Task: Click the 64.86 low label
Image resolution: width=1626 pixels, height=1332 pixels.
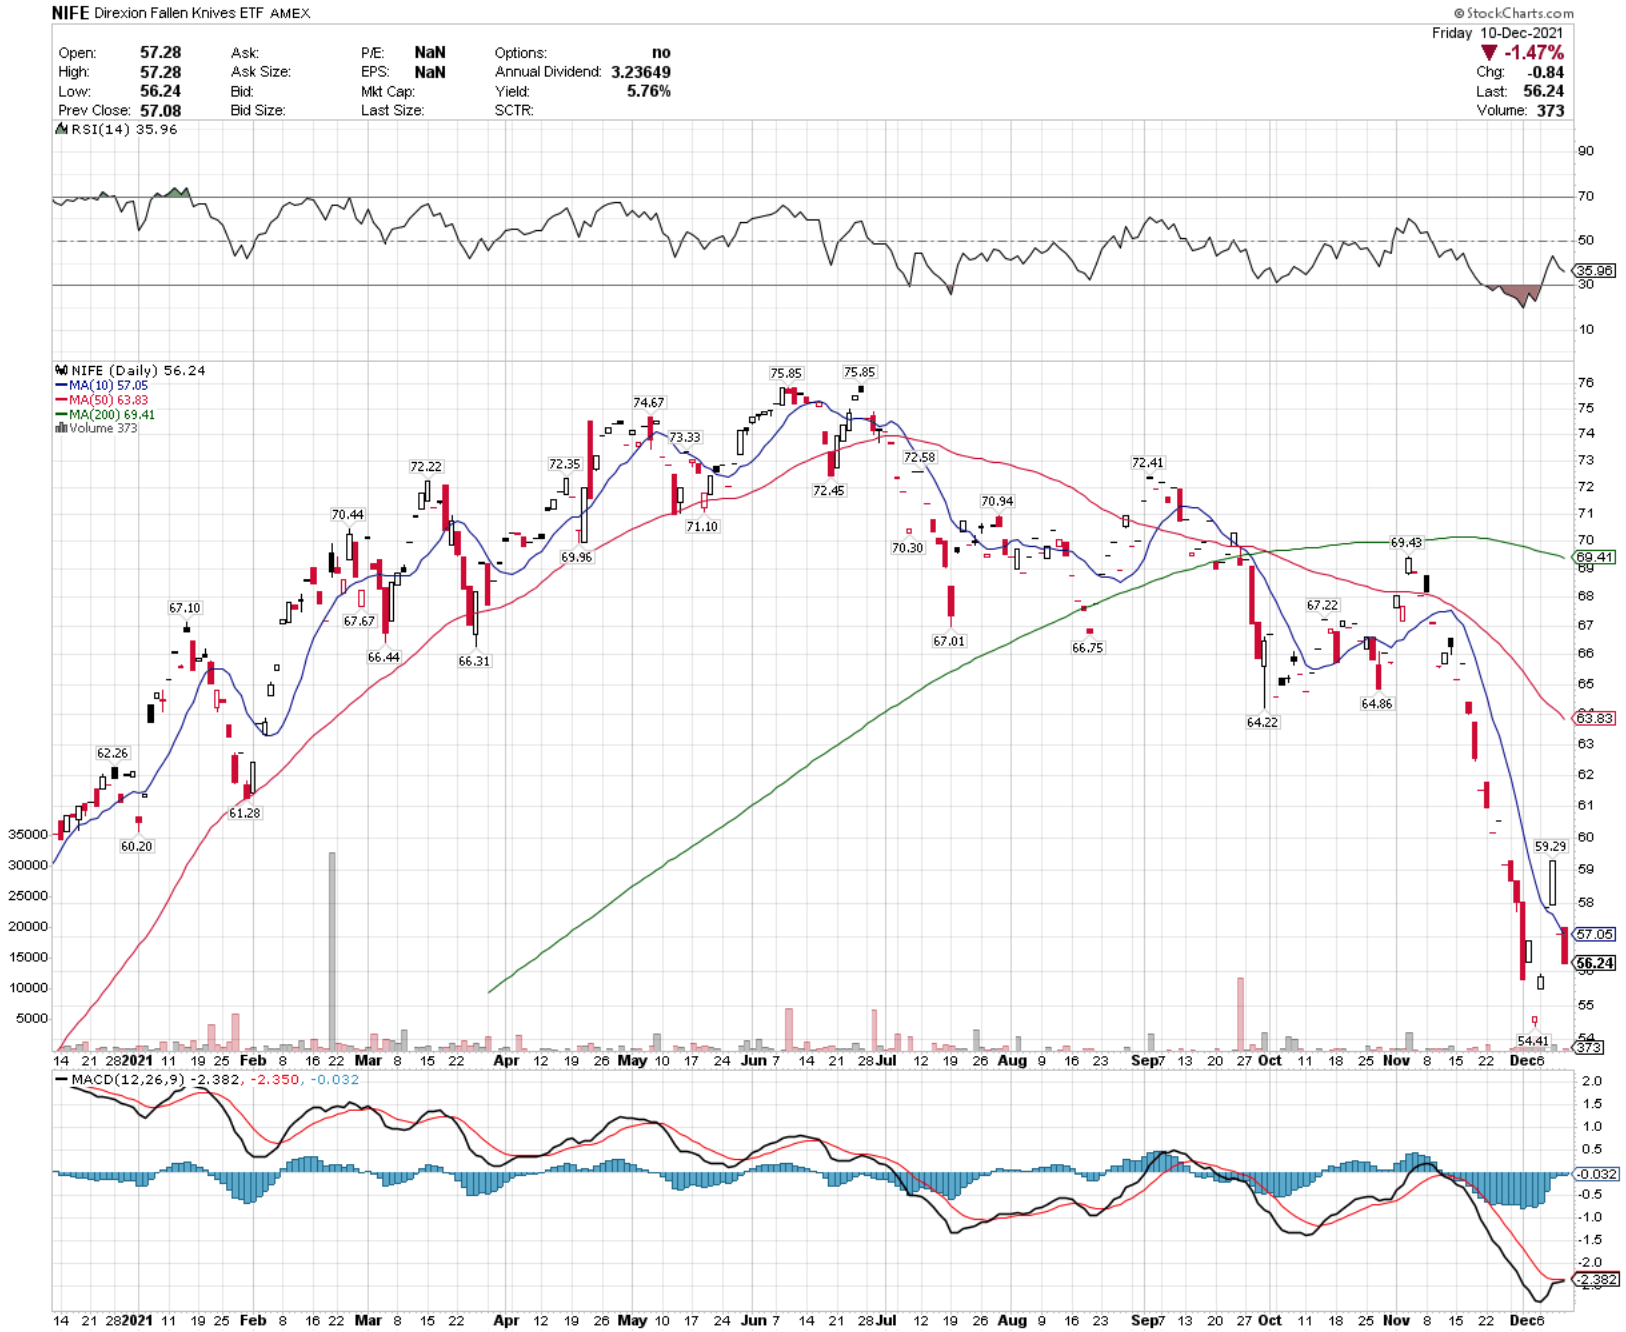Action: (1376, 703)
